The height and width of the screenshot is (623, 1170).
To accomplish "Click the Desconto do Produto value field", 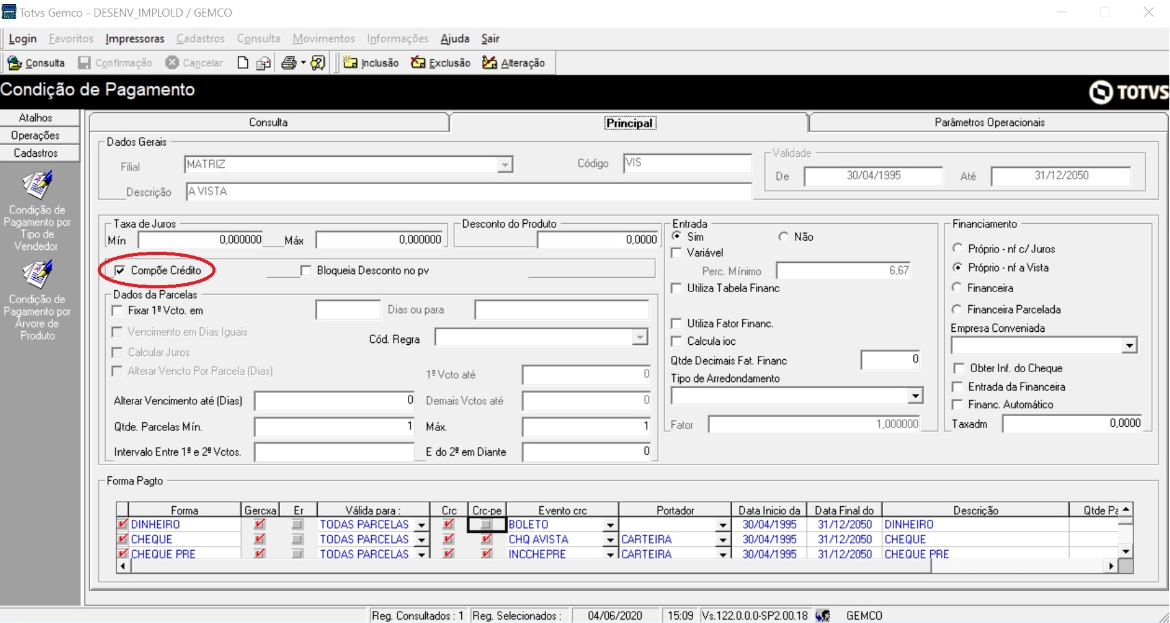I will point(598,240).
